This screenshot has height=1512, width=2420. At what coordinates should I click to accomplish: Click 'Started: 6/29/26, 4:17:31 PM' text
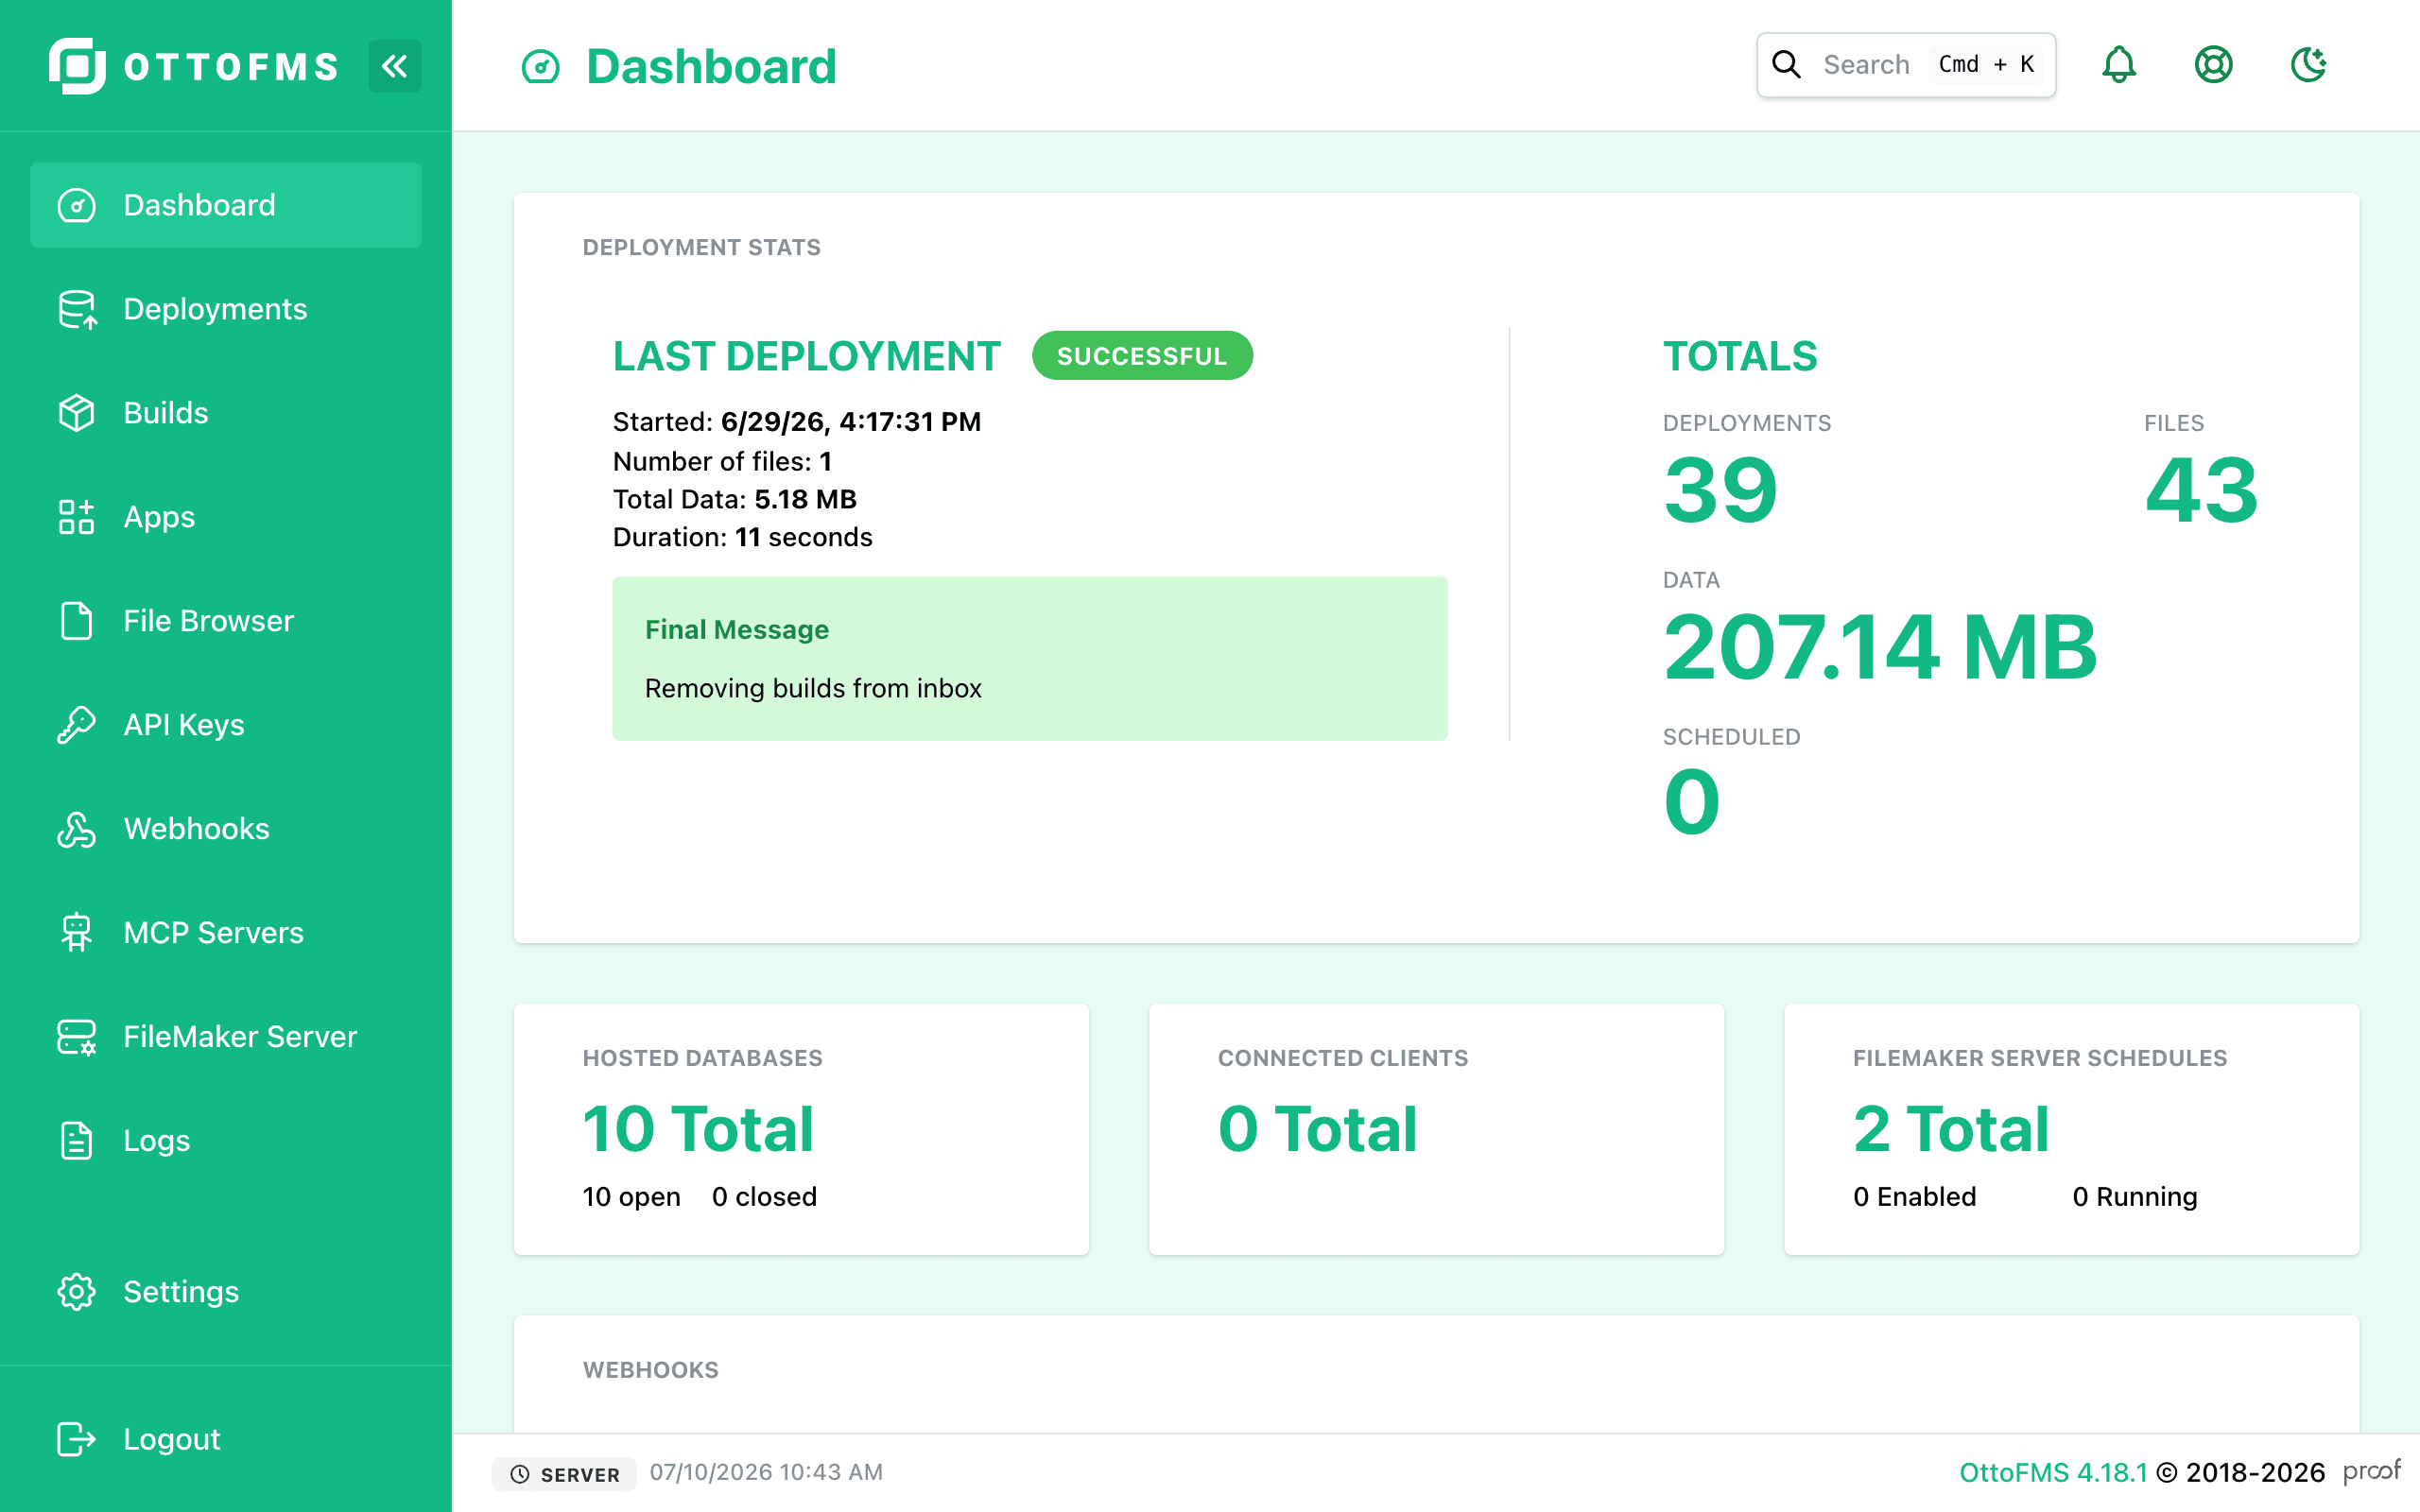[x=797, y=422]
